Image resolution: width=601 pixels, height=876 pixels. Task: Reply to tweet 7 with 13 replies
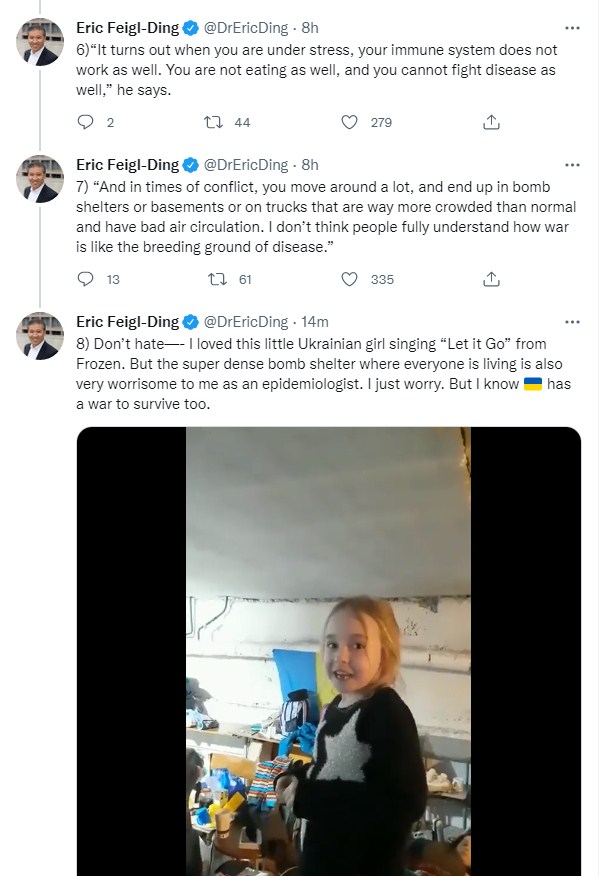[85, 279]
